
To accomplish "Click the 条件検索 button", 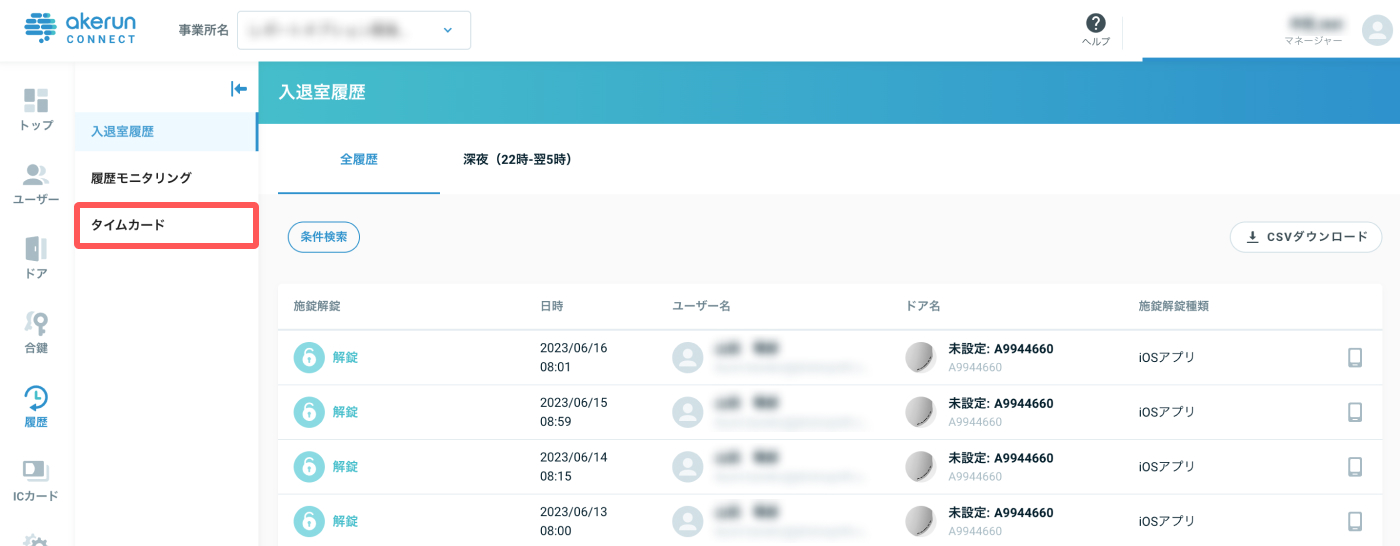I will (324, 237).
